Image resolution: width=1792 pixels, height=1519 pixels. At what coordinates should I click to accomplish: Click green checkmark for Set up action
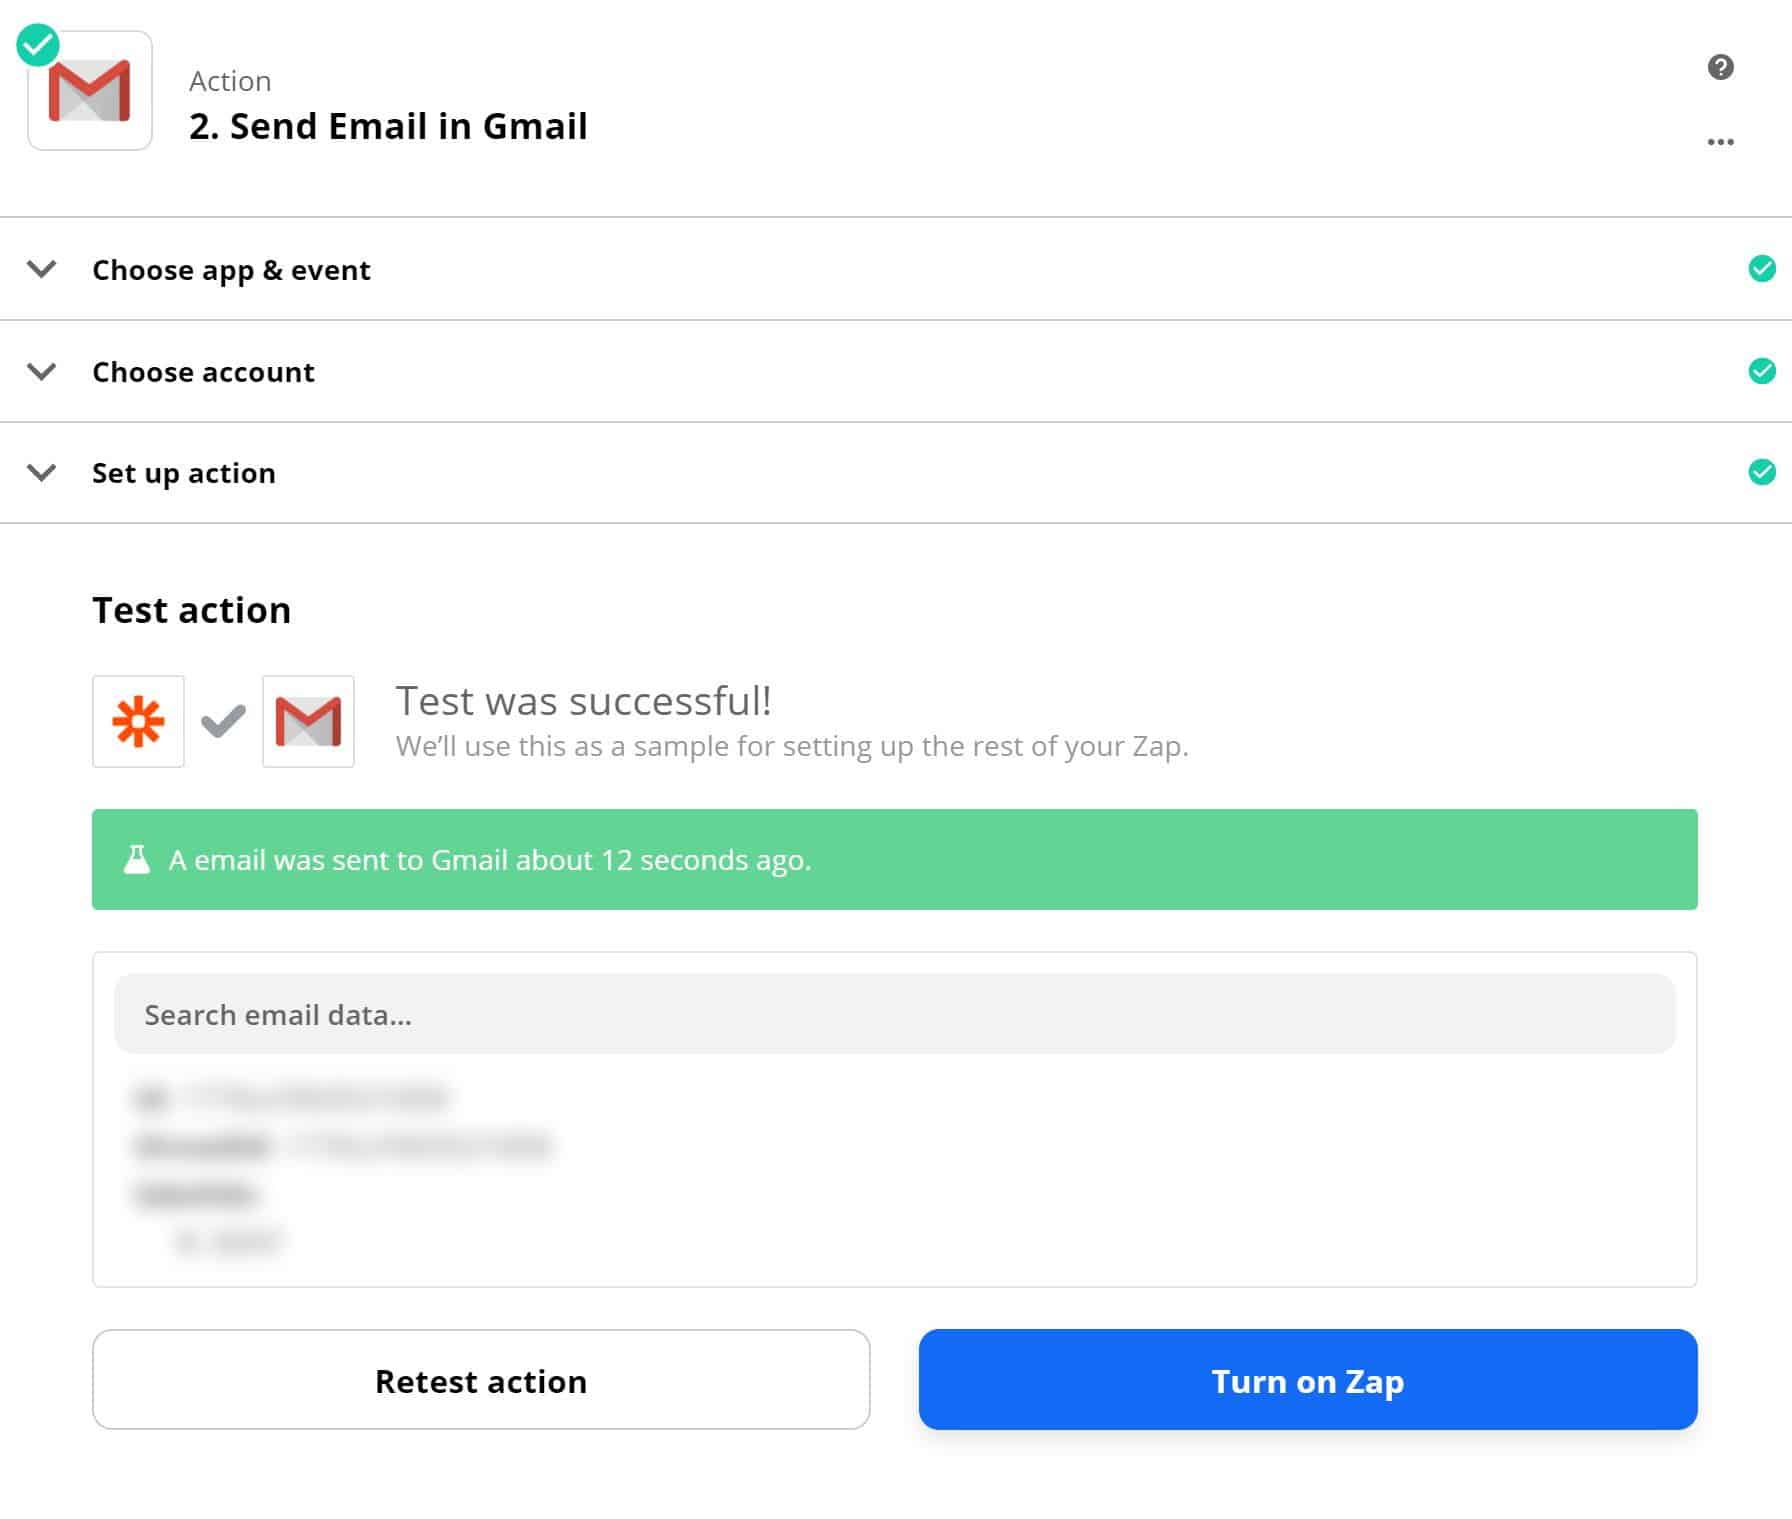point(1762,472)
